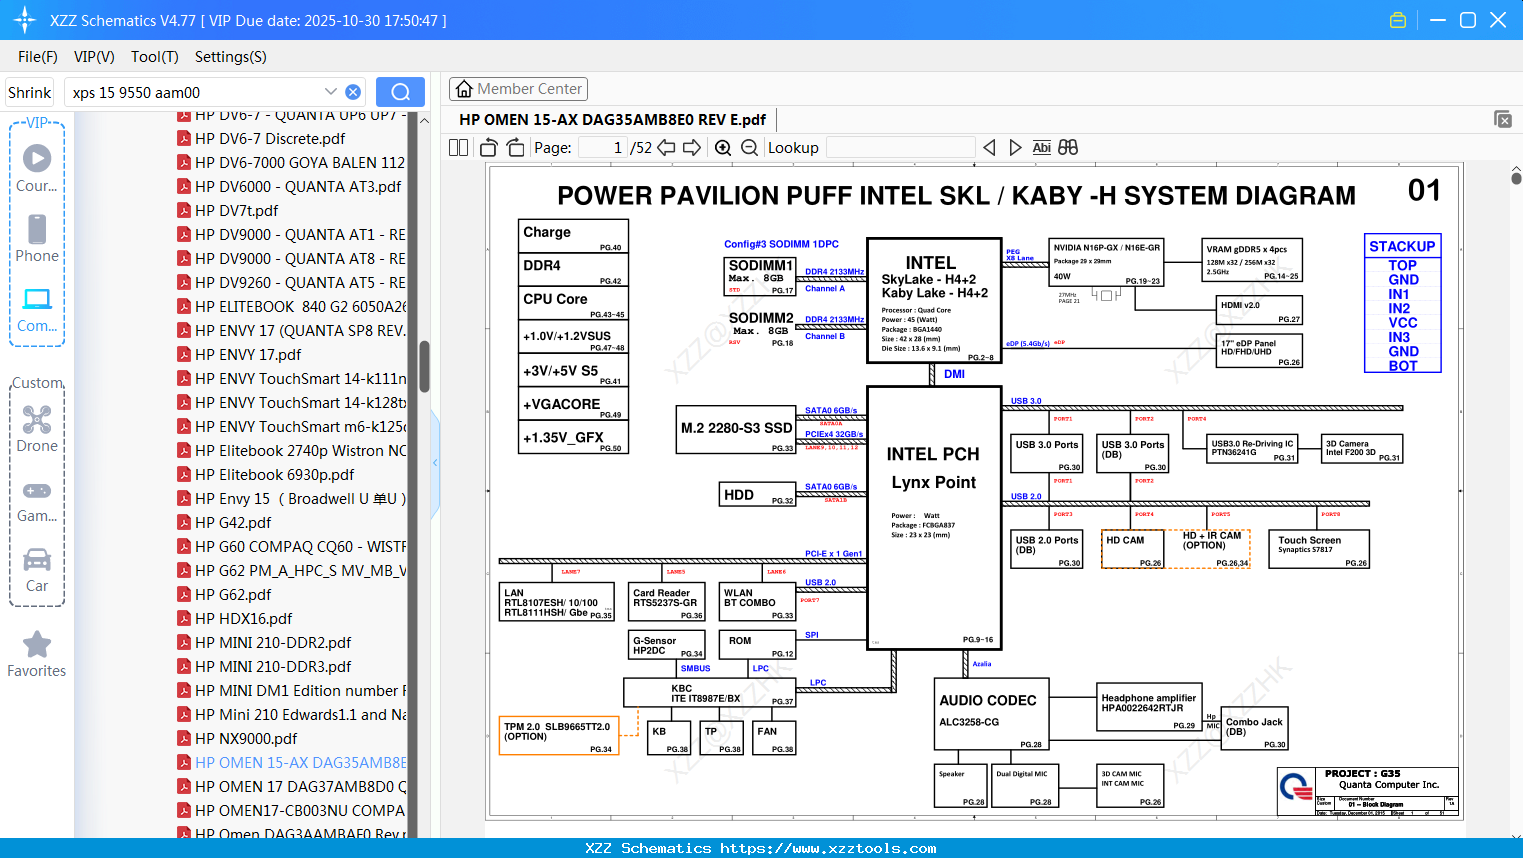Open the Tool(T) menu
The width and height of the screenshot is (1523, 858).
coord(155,57)
